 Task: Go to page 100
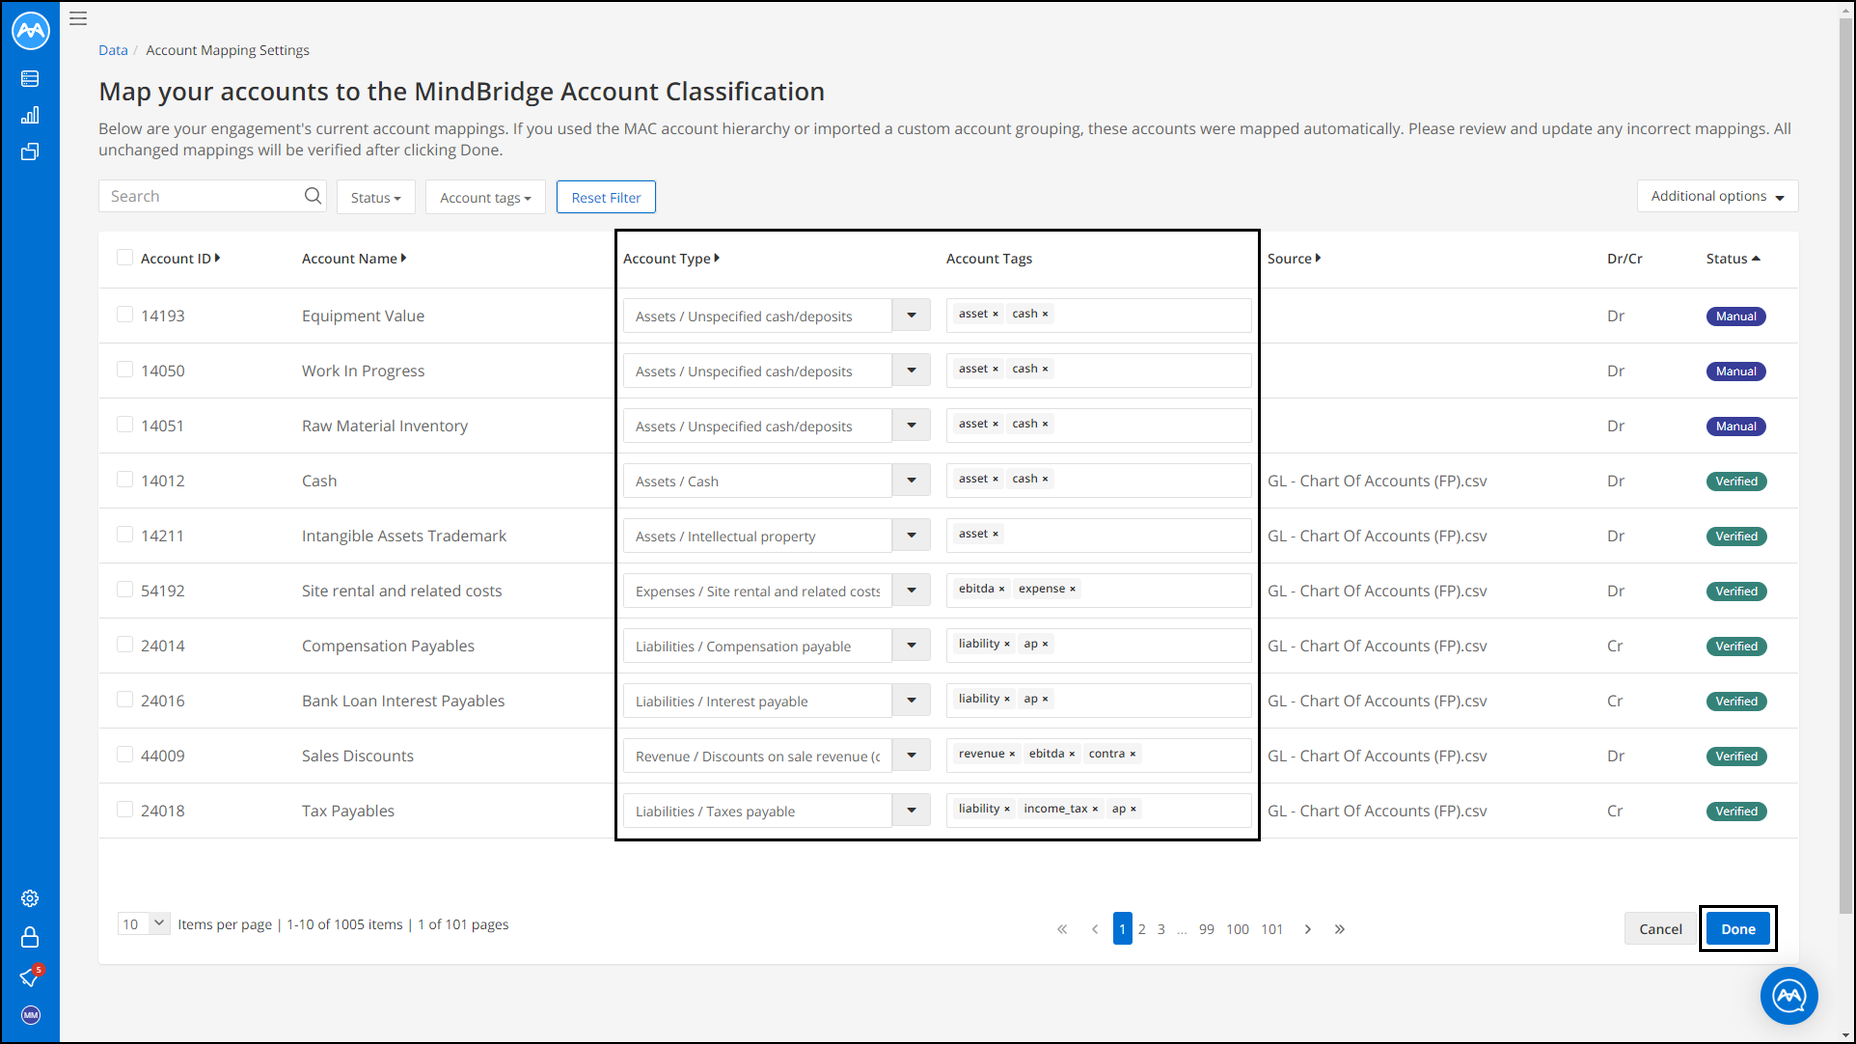click(1238, 929)
